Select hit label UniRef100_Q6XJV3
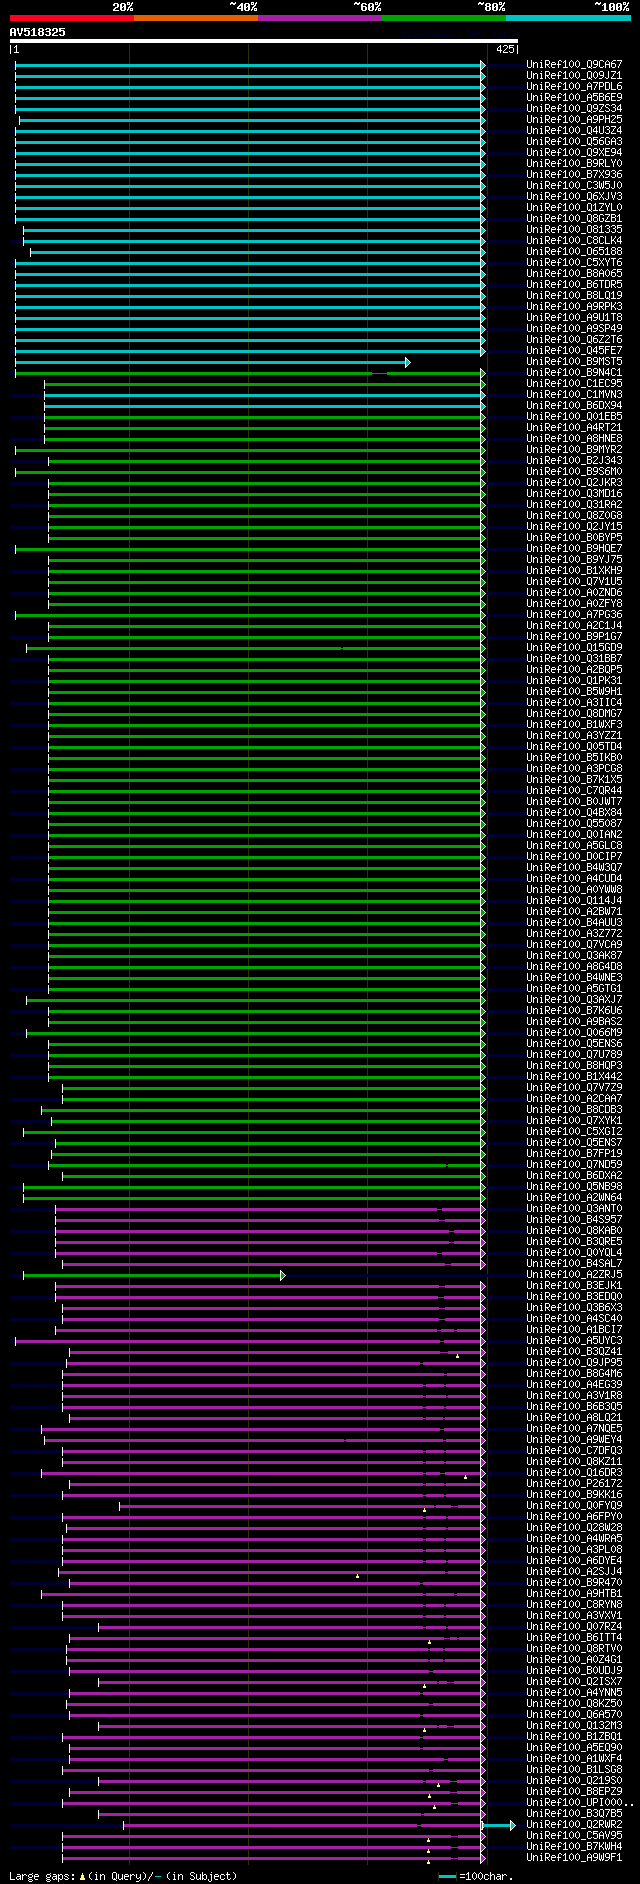The height and width of the screenshot is (1884, 640). [x=574, y=197]
